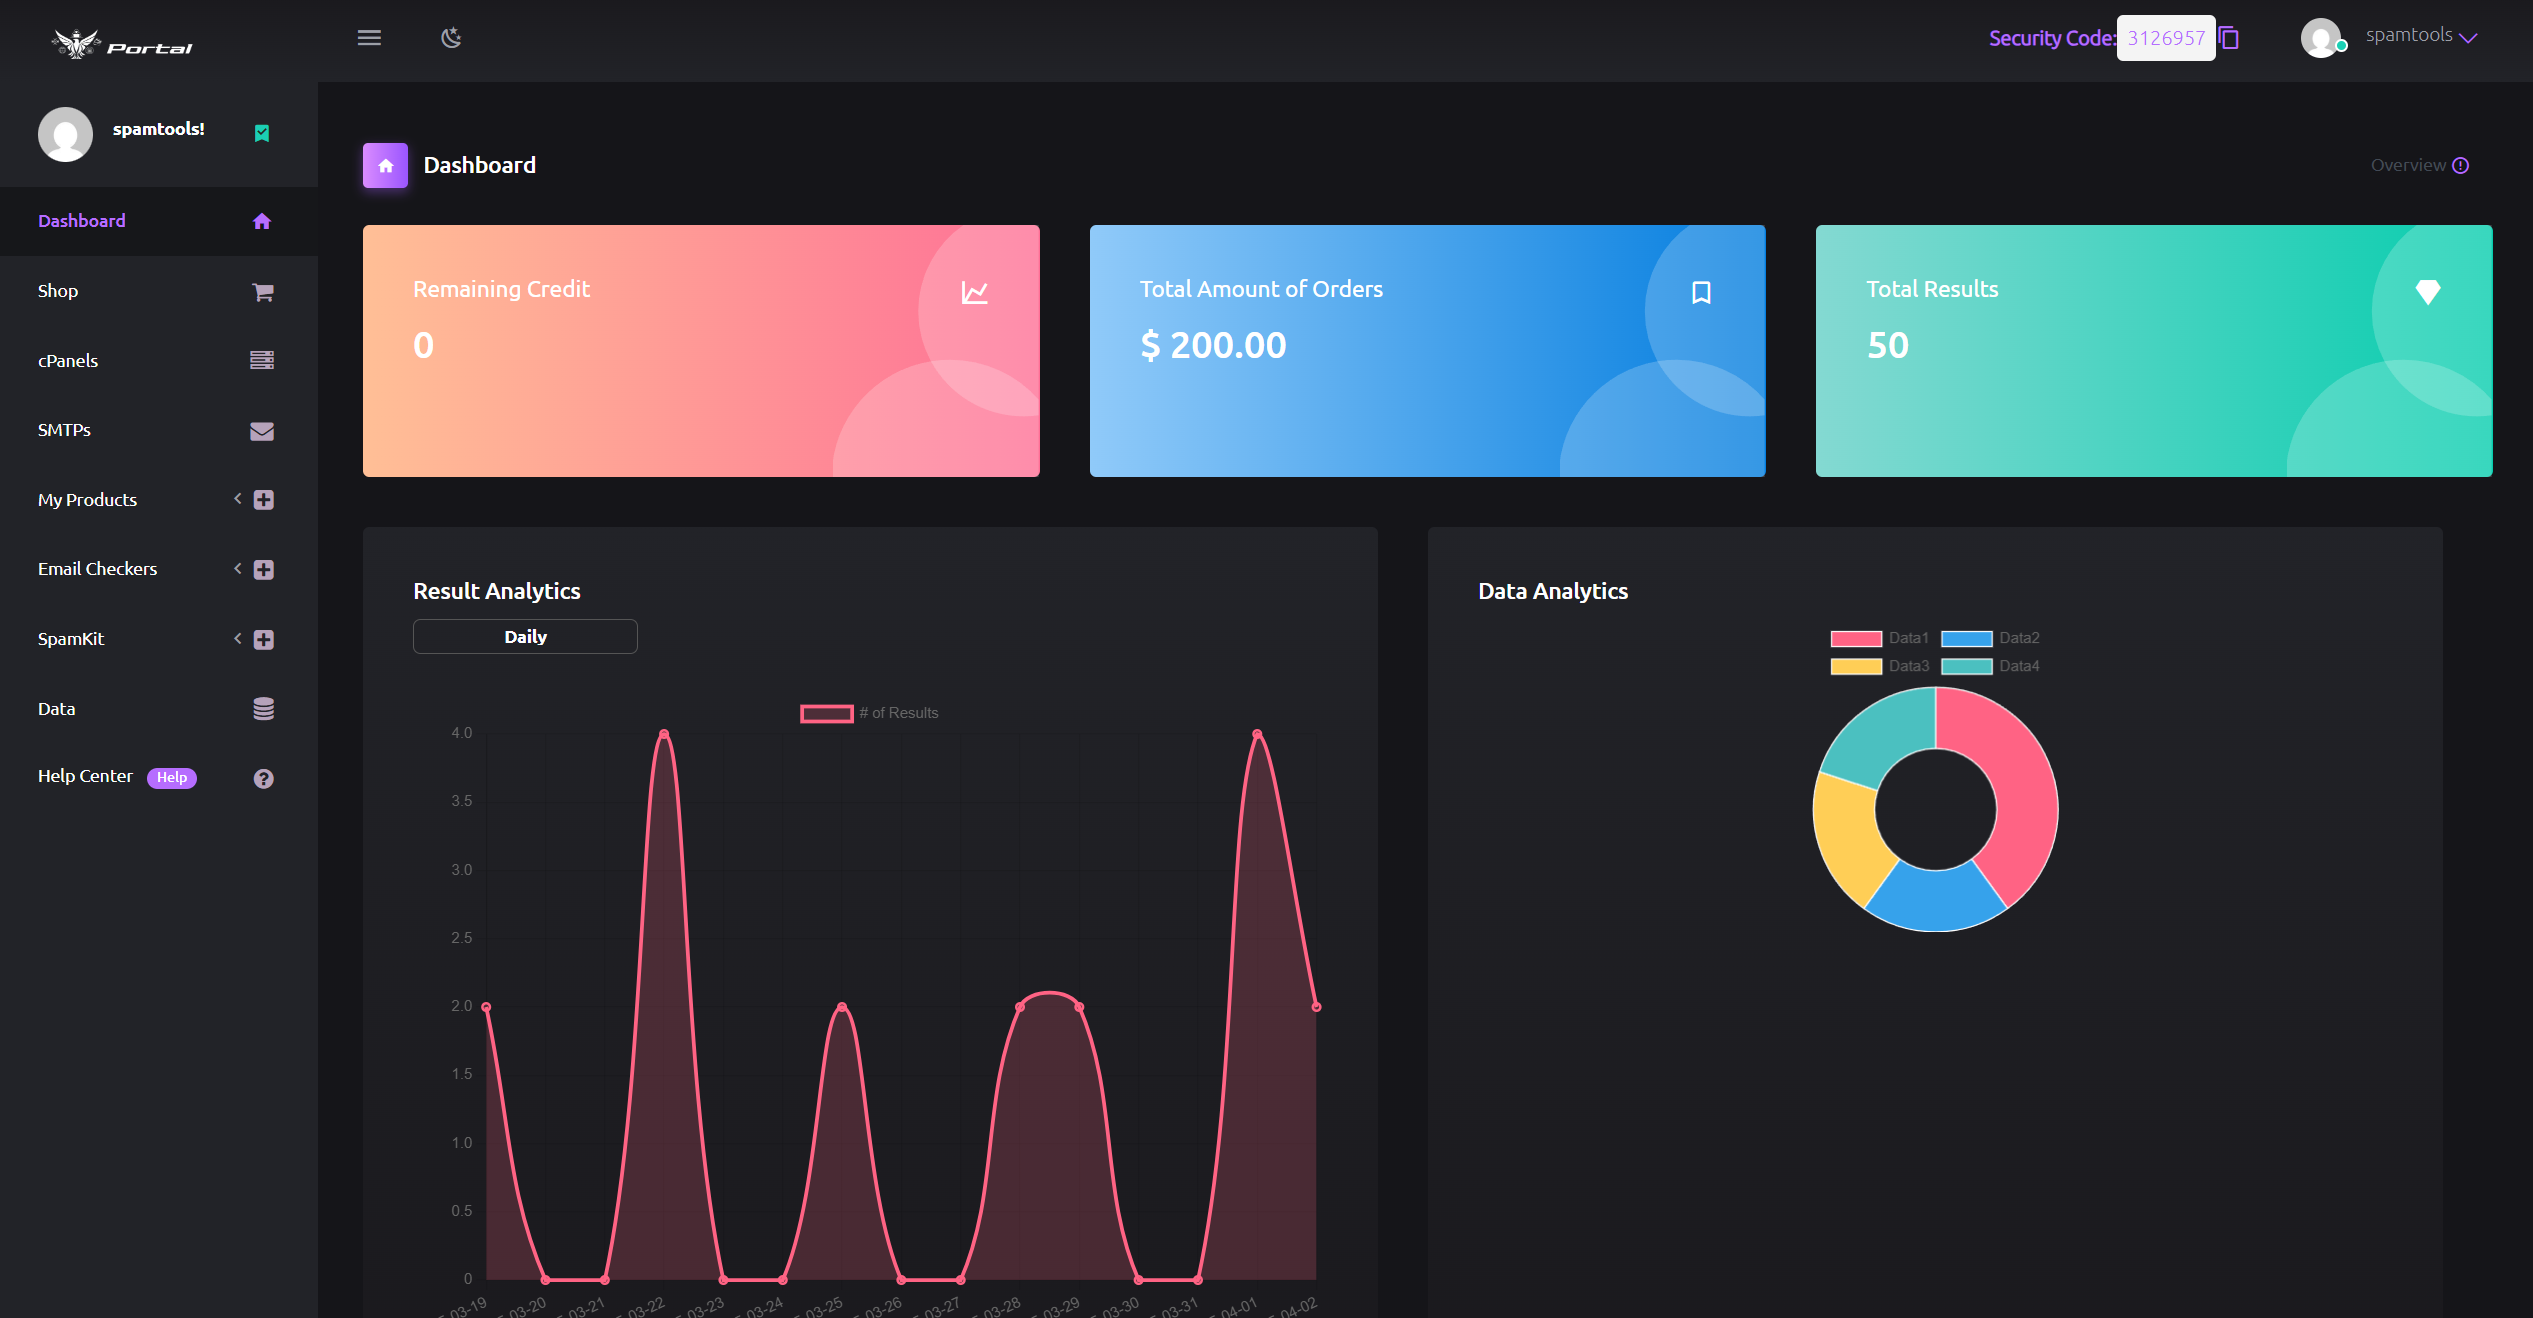Click the home icon beside Dashboard heading

[x=385, y=165]
